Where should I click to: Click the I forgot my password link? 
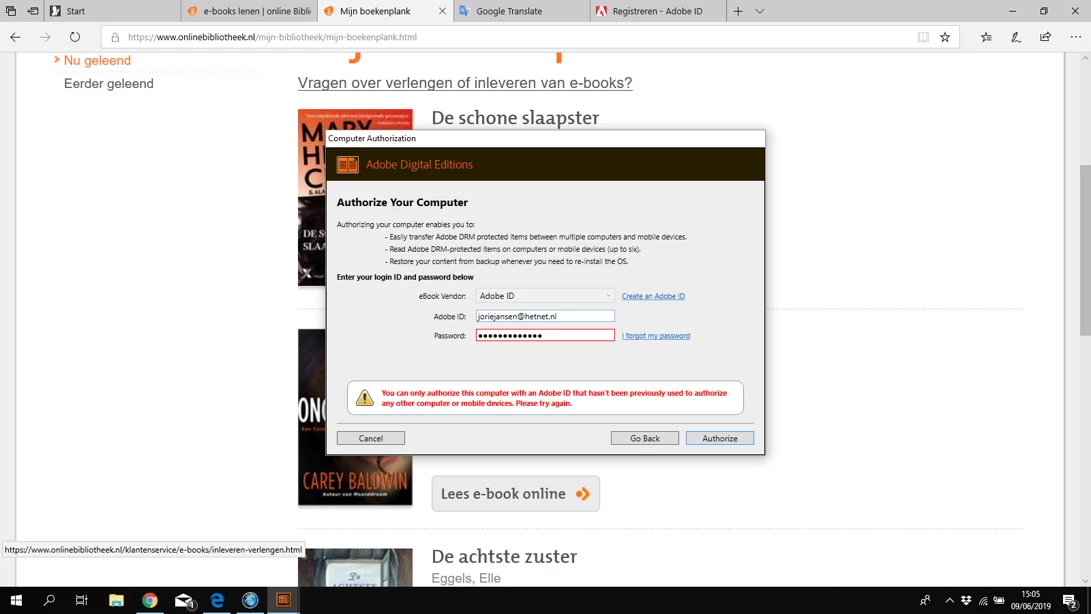click(655, 336)
